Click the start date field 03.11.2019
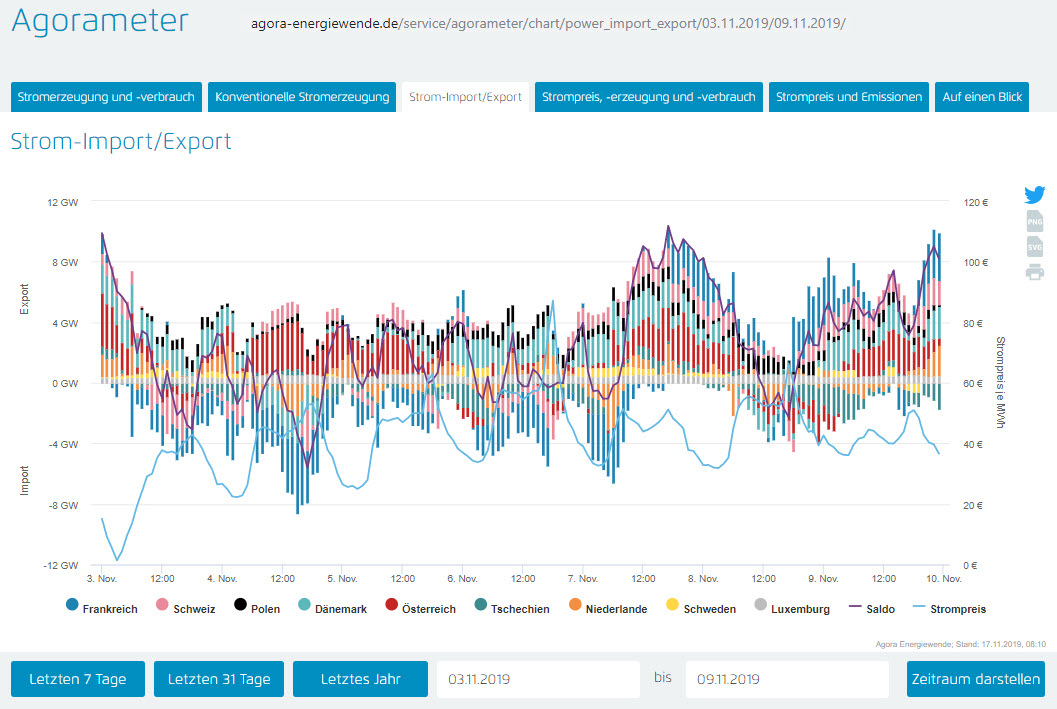Viewport: 1057px width, 709px height. pyautogui.click(x=537, y=679)
